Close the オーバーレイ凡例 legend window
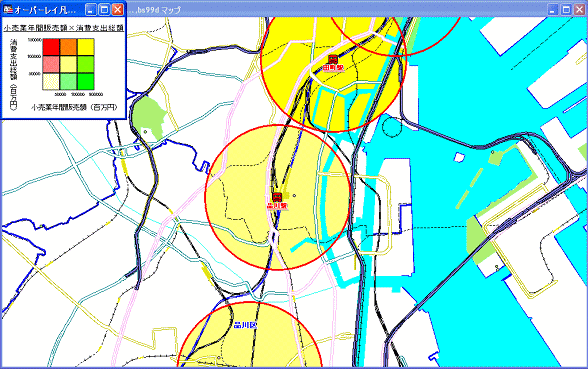 118,9
